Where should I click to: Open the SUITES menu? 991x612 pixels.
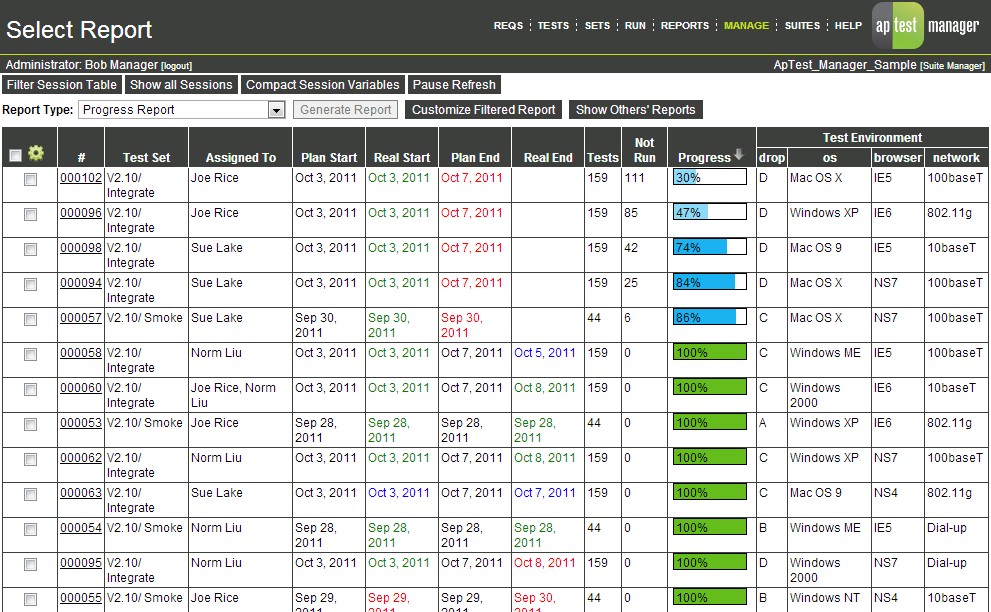(802, 26)
